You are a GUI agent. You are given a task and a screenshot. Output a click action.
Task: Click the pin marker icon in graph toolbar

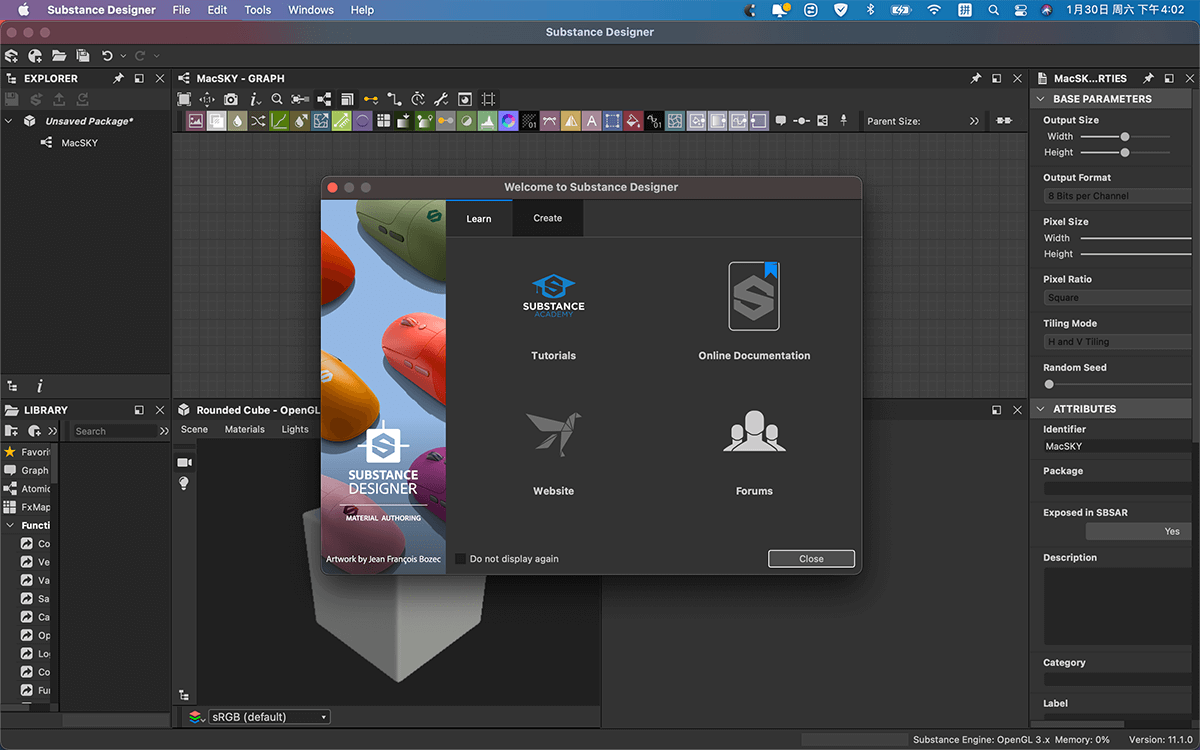(843, 121)
